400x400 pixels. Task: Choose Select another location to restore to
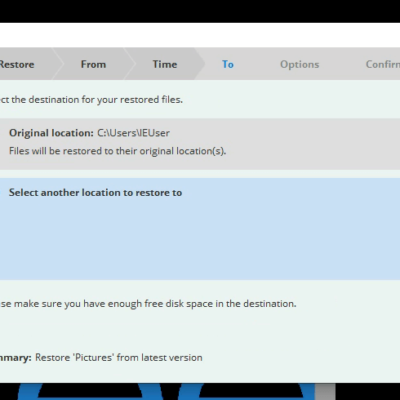tap(95, 193)
